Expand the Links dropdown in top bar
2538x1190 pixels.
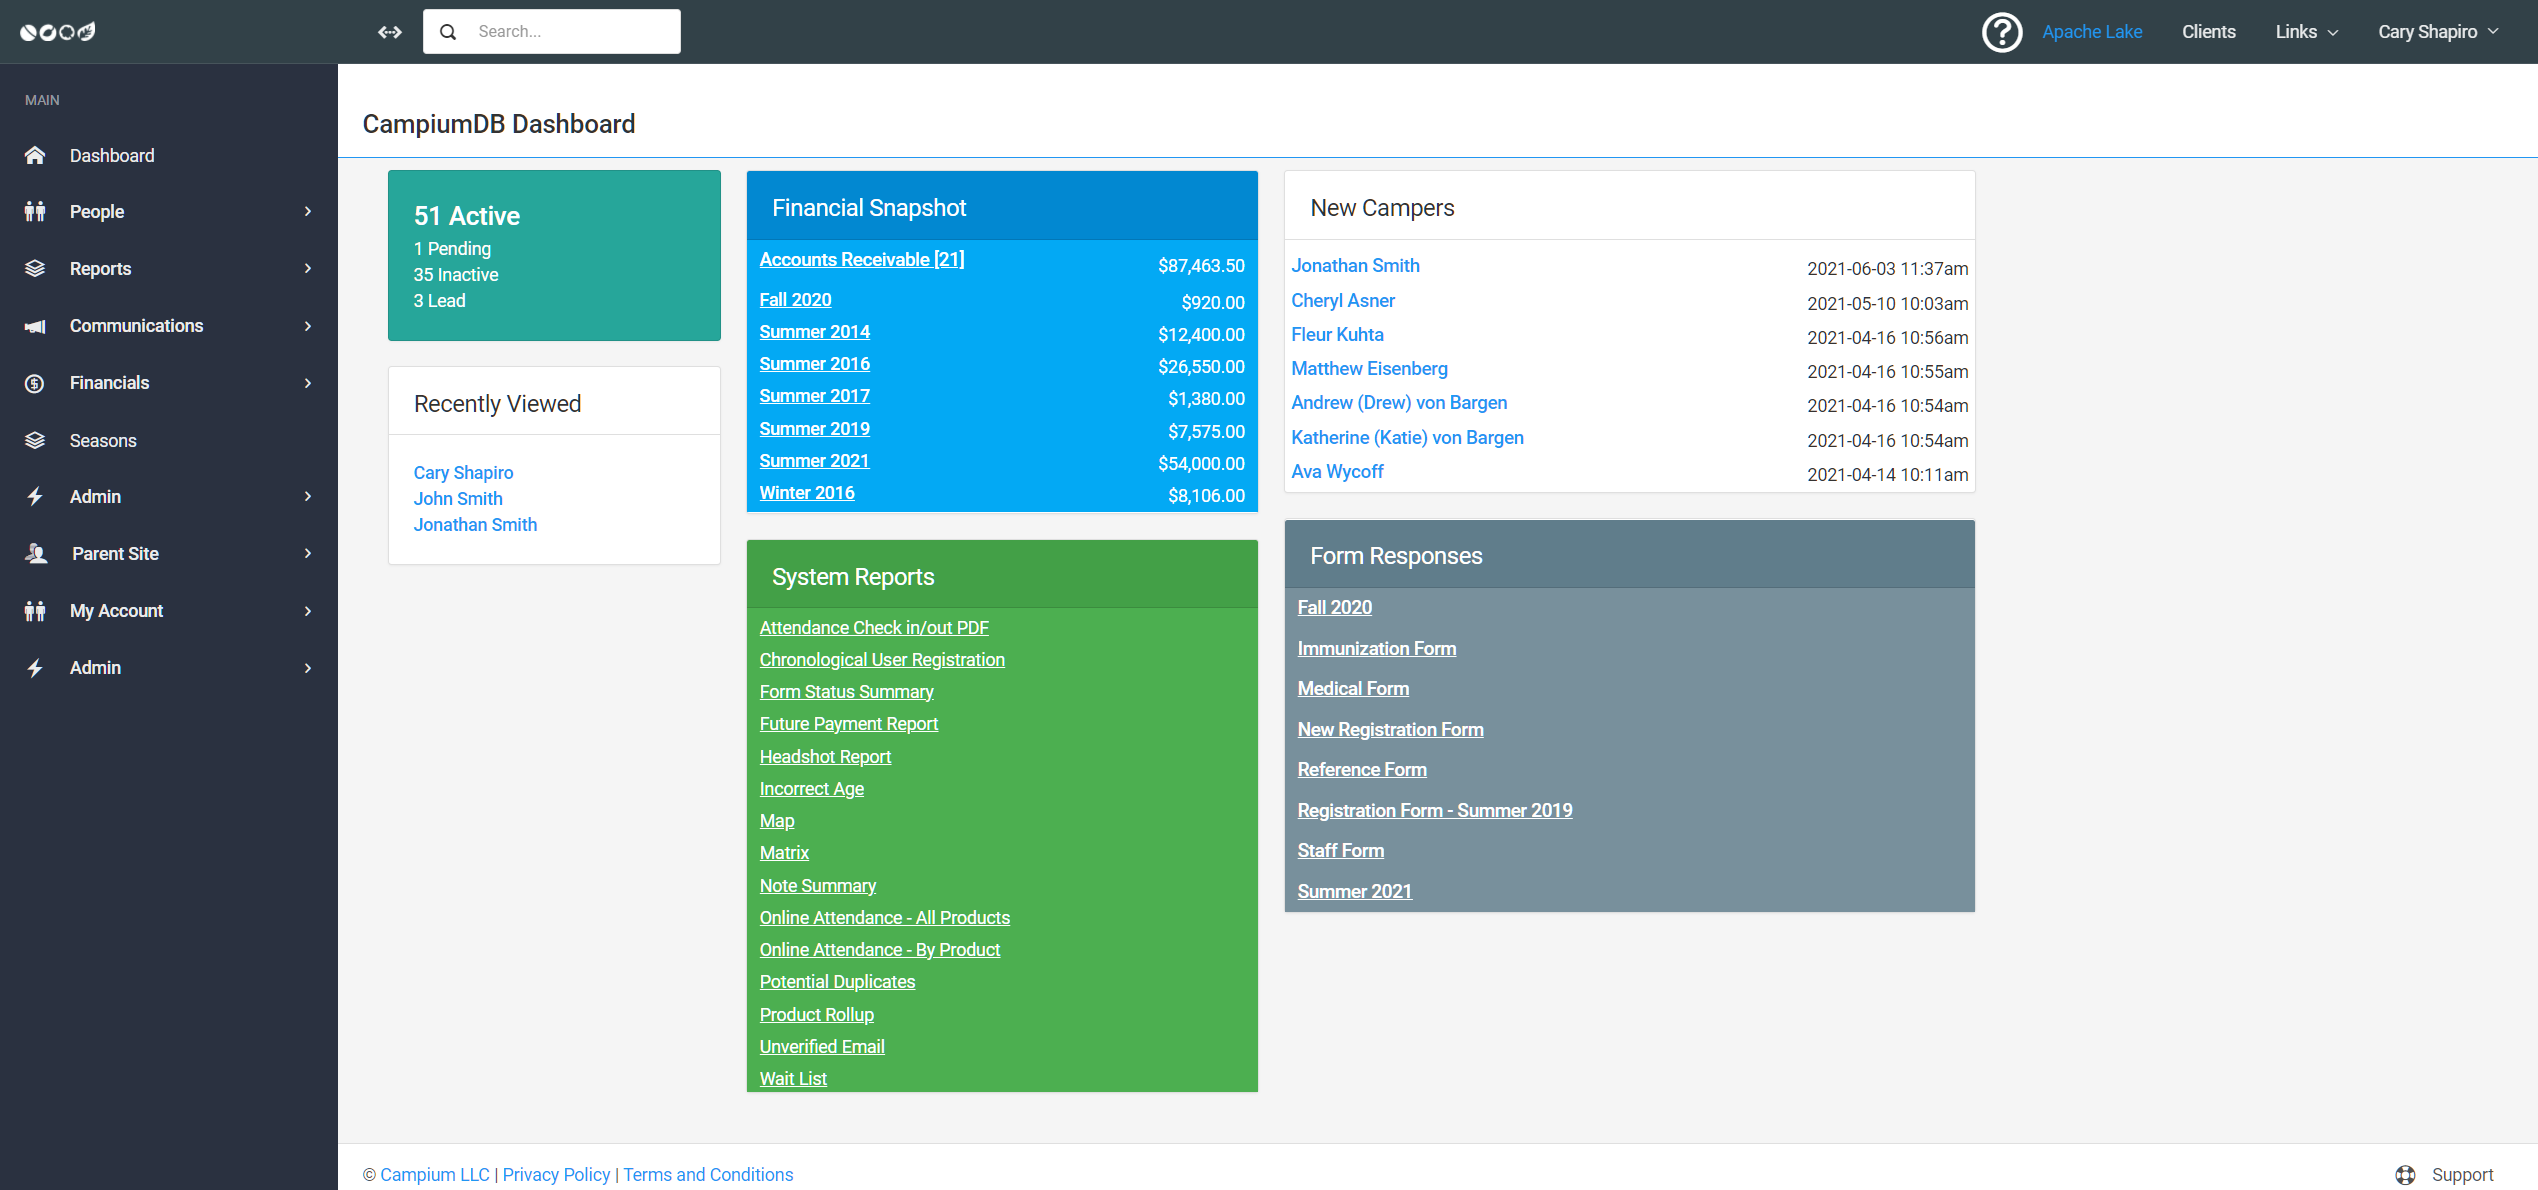[x=2306, y=31]
